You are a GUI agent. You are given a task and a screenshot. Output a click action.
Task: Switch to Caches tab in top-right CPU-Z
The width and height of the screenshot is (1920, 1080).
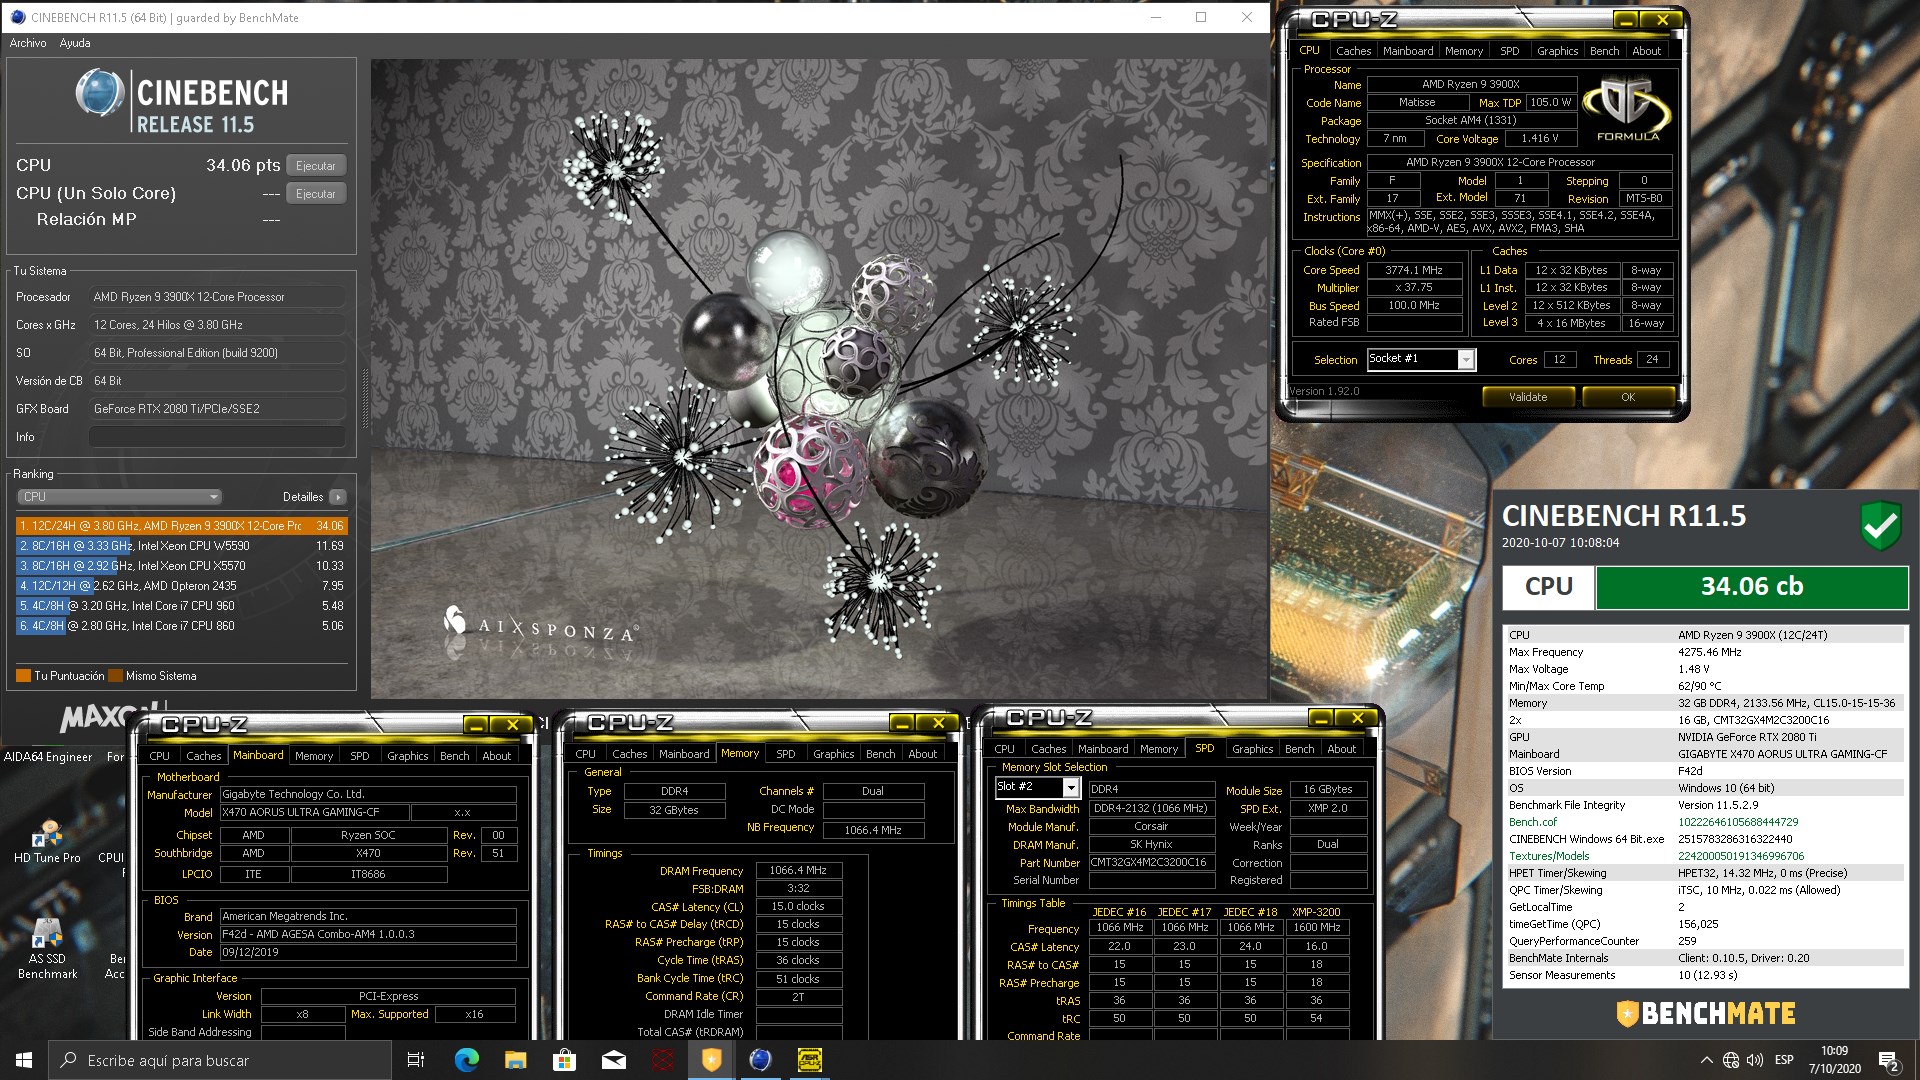tap(1353, 51)
